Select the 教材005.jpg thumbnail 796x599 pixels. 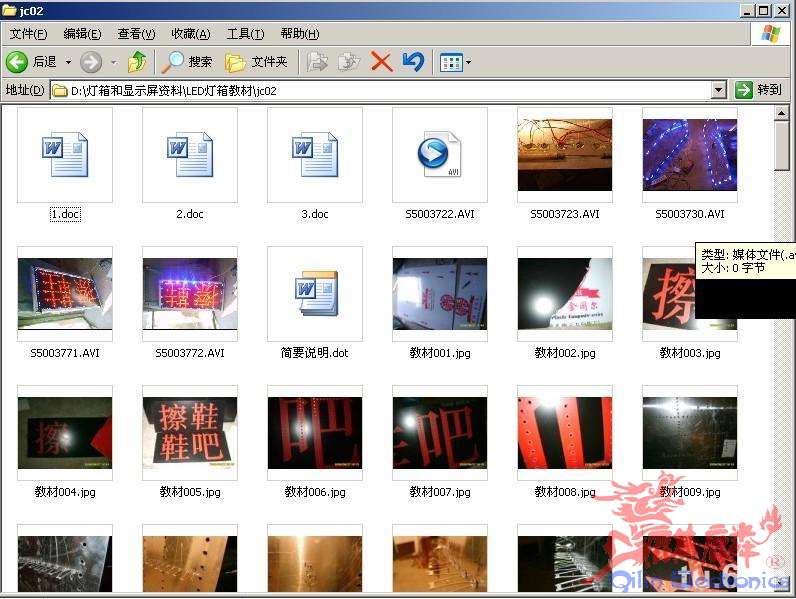190,433
